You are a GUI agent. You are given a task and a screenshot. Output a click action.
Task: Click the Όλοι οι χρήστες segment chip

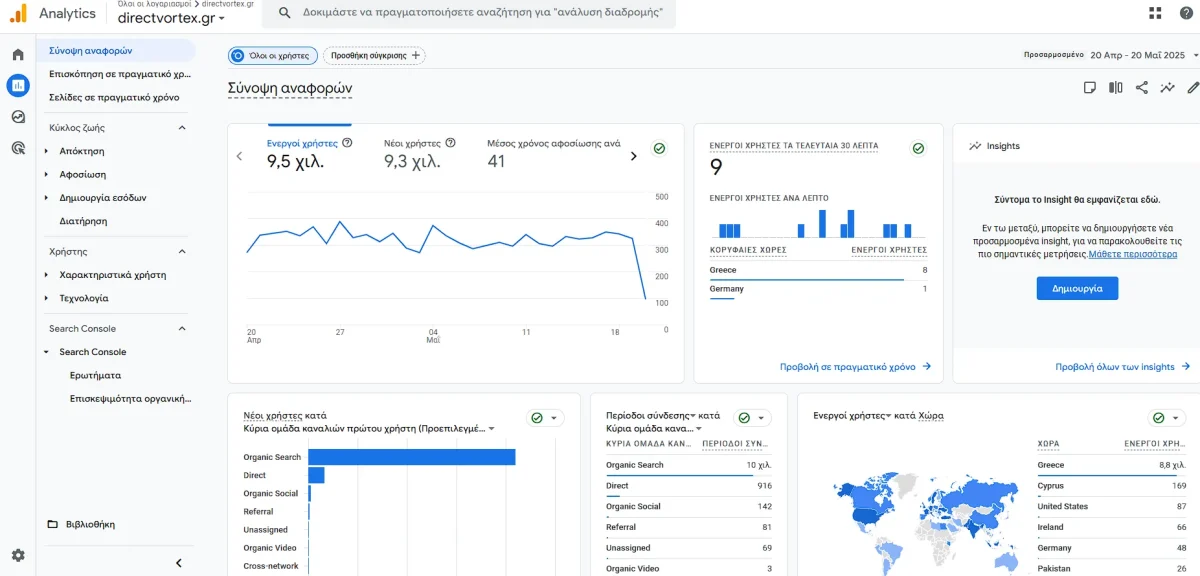(273, 55)
